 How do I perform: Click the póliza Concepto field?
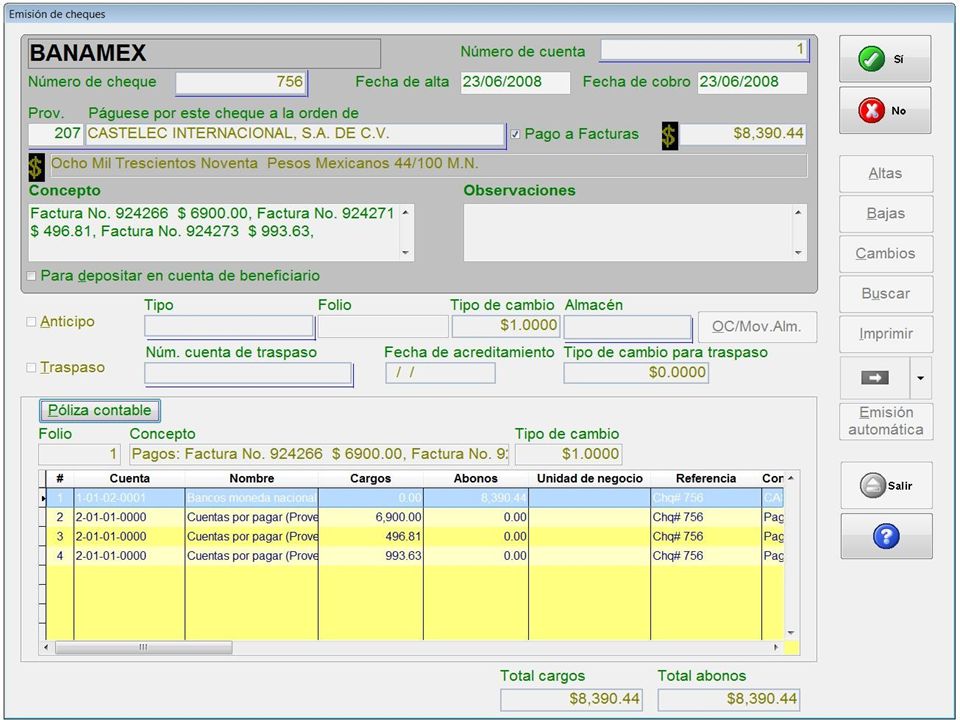pos(319,454)
